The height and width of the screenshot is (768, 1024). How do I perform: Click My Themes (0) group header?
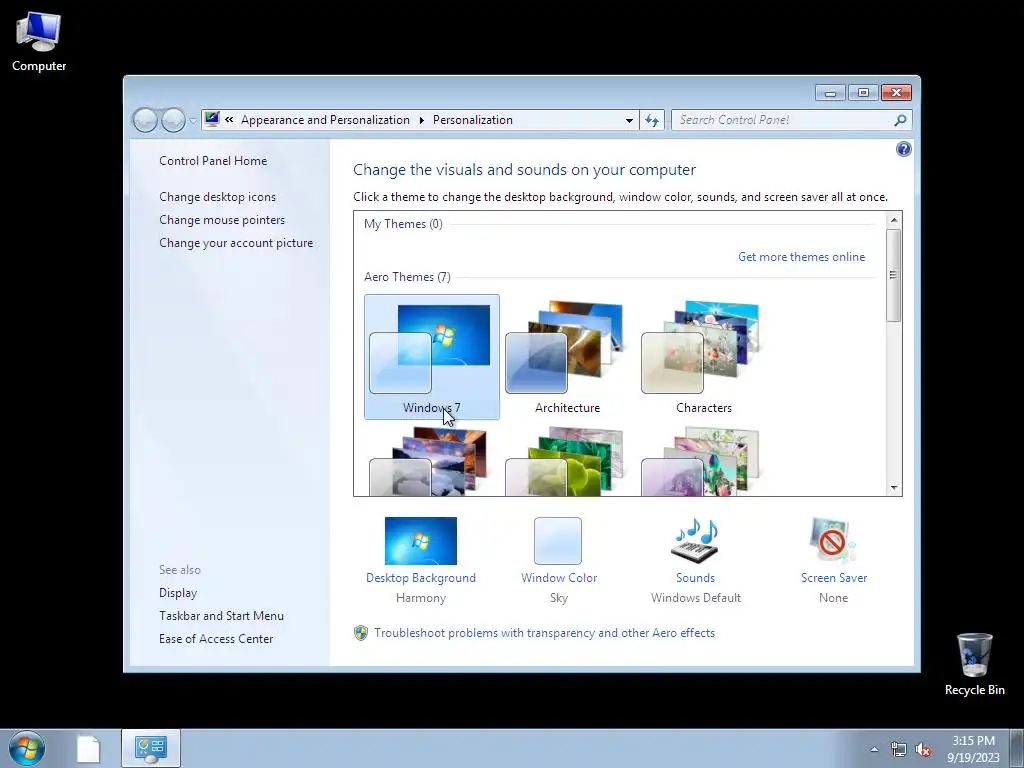click(404, 224)
